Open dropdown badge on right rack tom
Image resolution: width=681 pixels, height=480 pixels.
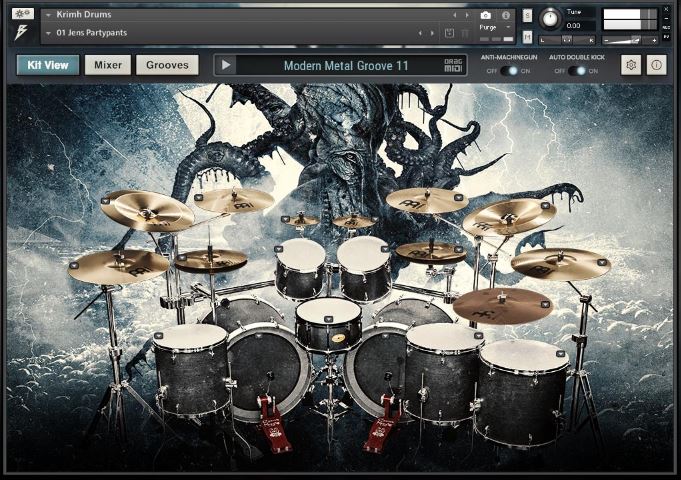coord(385,249)
